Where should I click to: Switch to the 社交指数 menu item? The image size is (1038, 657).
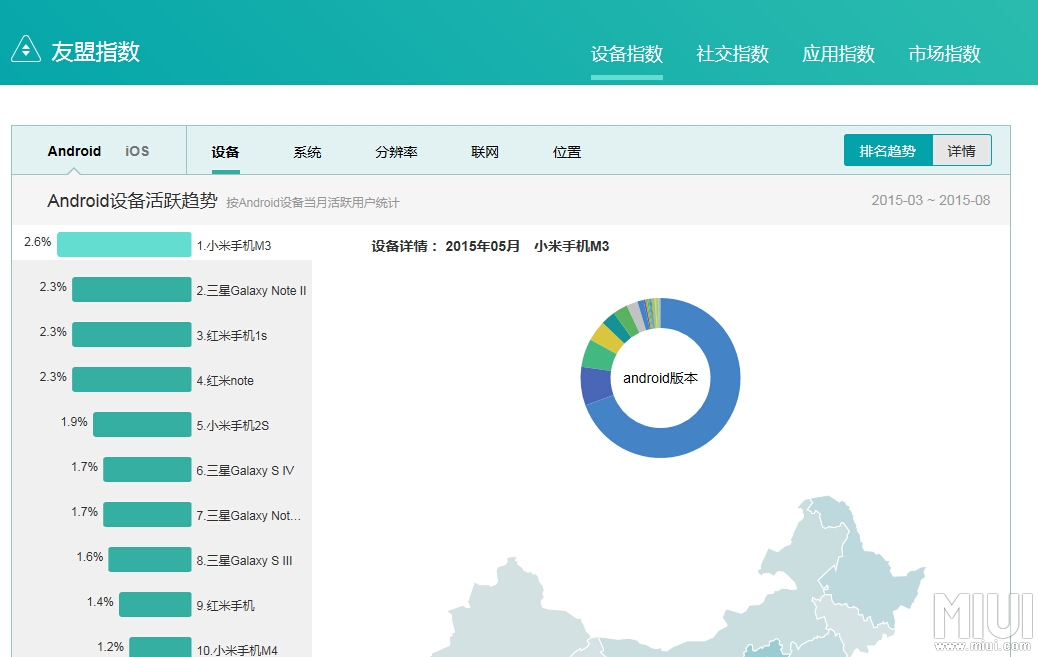(731, 54)
